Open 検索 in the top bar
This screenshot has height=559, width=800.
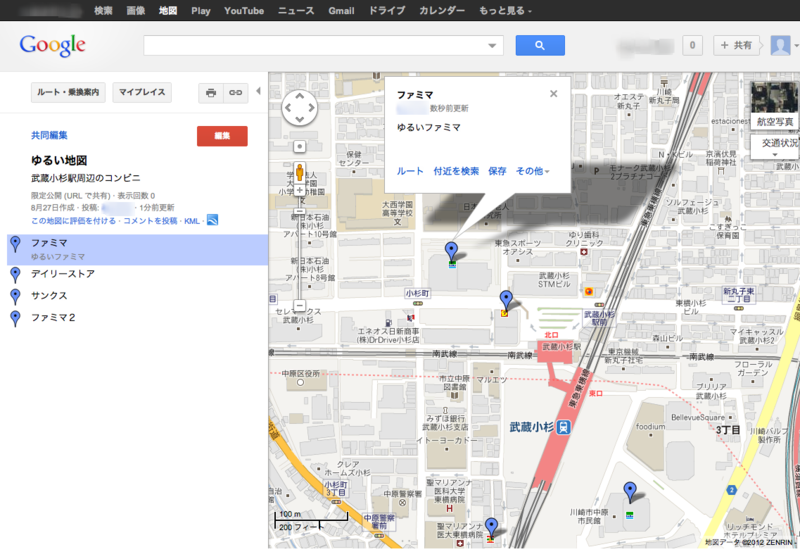click(x=103, y=10)
